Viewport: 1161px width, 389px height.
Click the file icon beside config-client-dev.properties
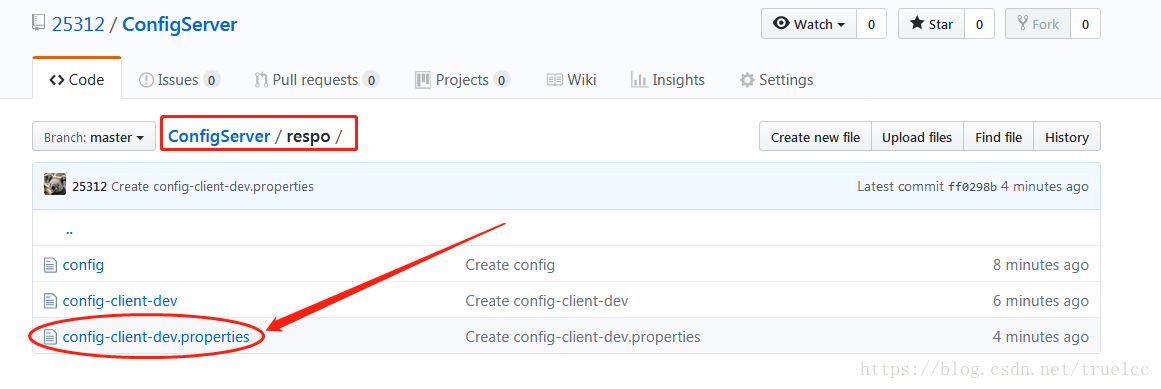coord(50,336)
